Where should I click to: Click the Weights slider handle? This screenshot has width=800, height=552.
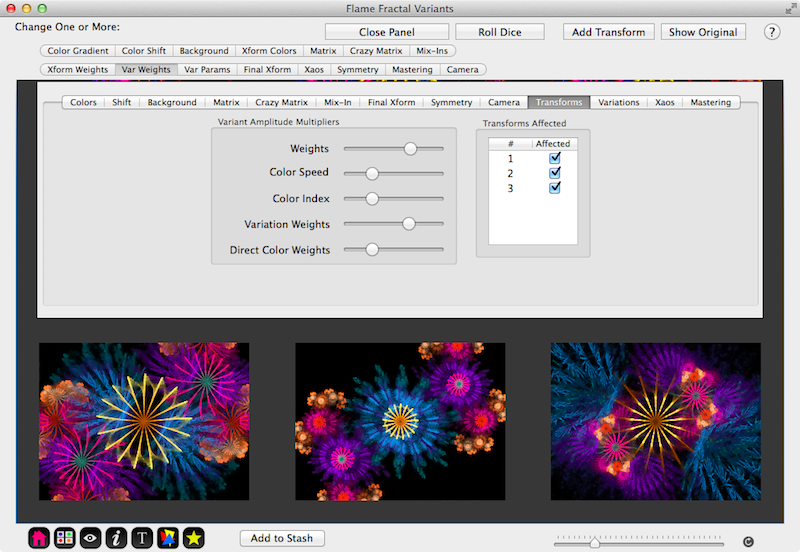click(x=410, y=148)
